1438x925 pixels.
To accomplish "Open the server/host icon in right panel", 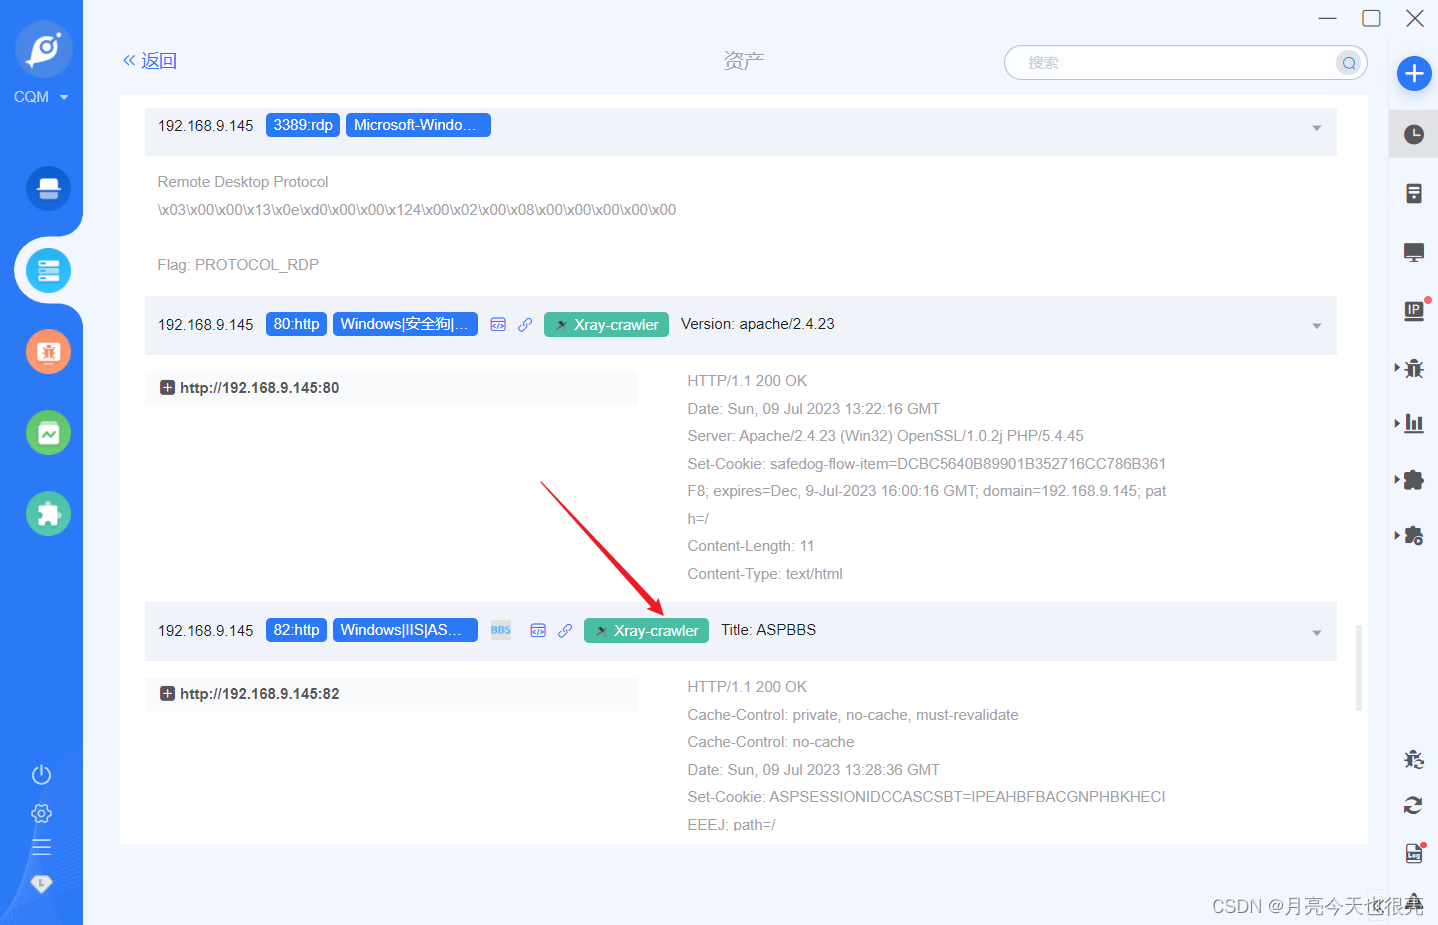I will 1414,193.
